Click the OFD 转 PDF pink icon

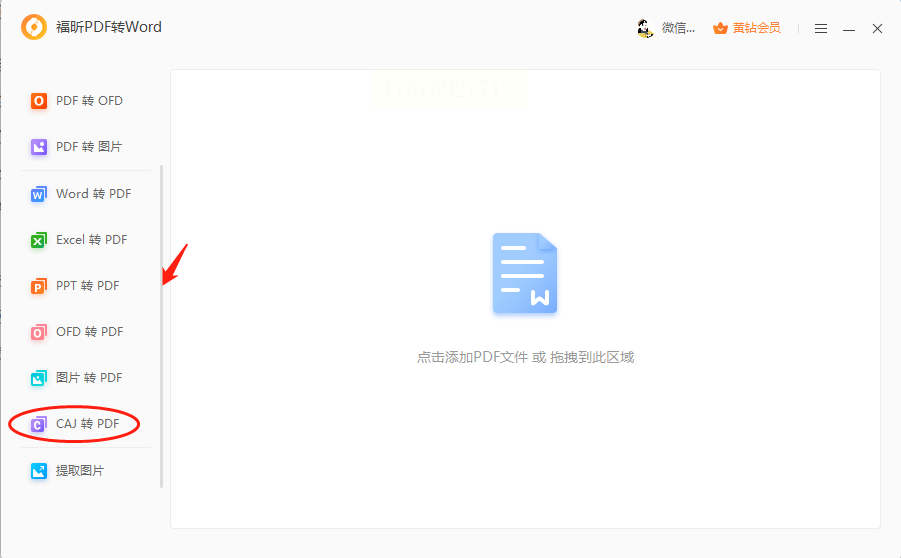tap(38, 332)
